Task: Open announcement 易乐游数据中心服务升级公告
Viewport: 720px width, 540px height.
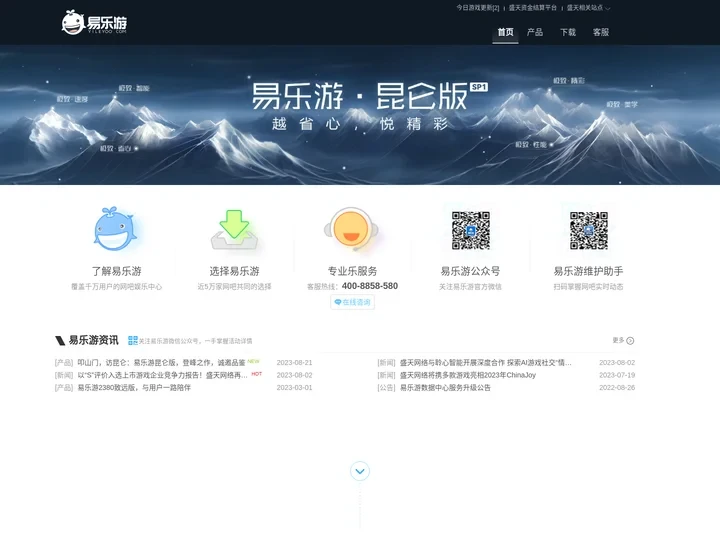Action: pos(445,388)
